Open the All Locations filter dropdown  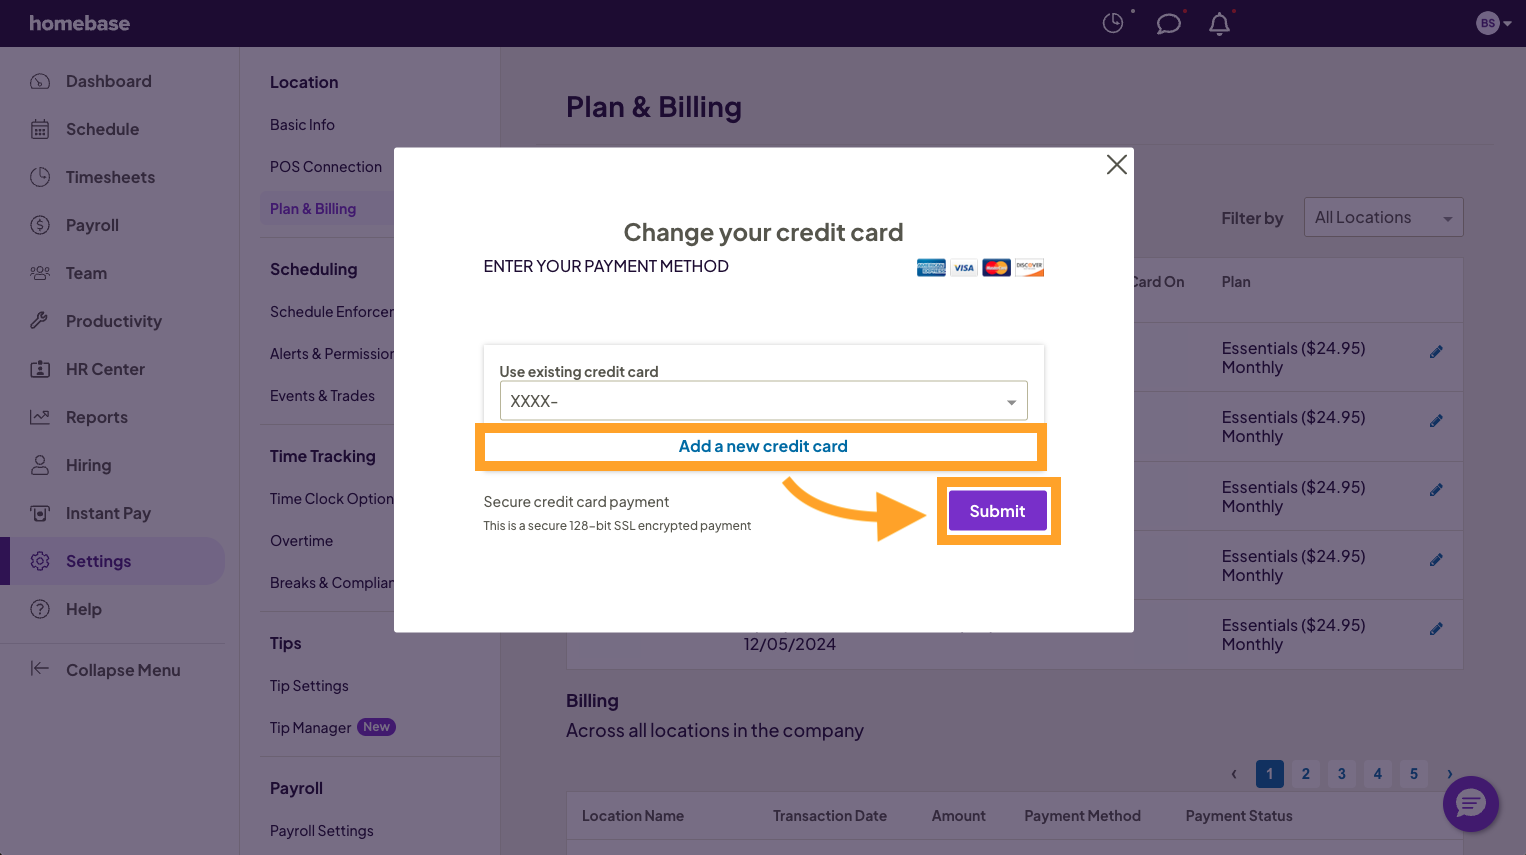click(x=1383, y=217)
